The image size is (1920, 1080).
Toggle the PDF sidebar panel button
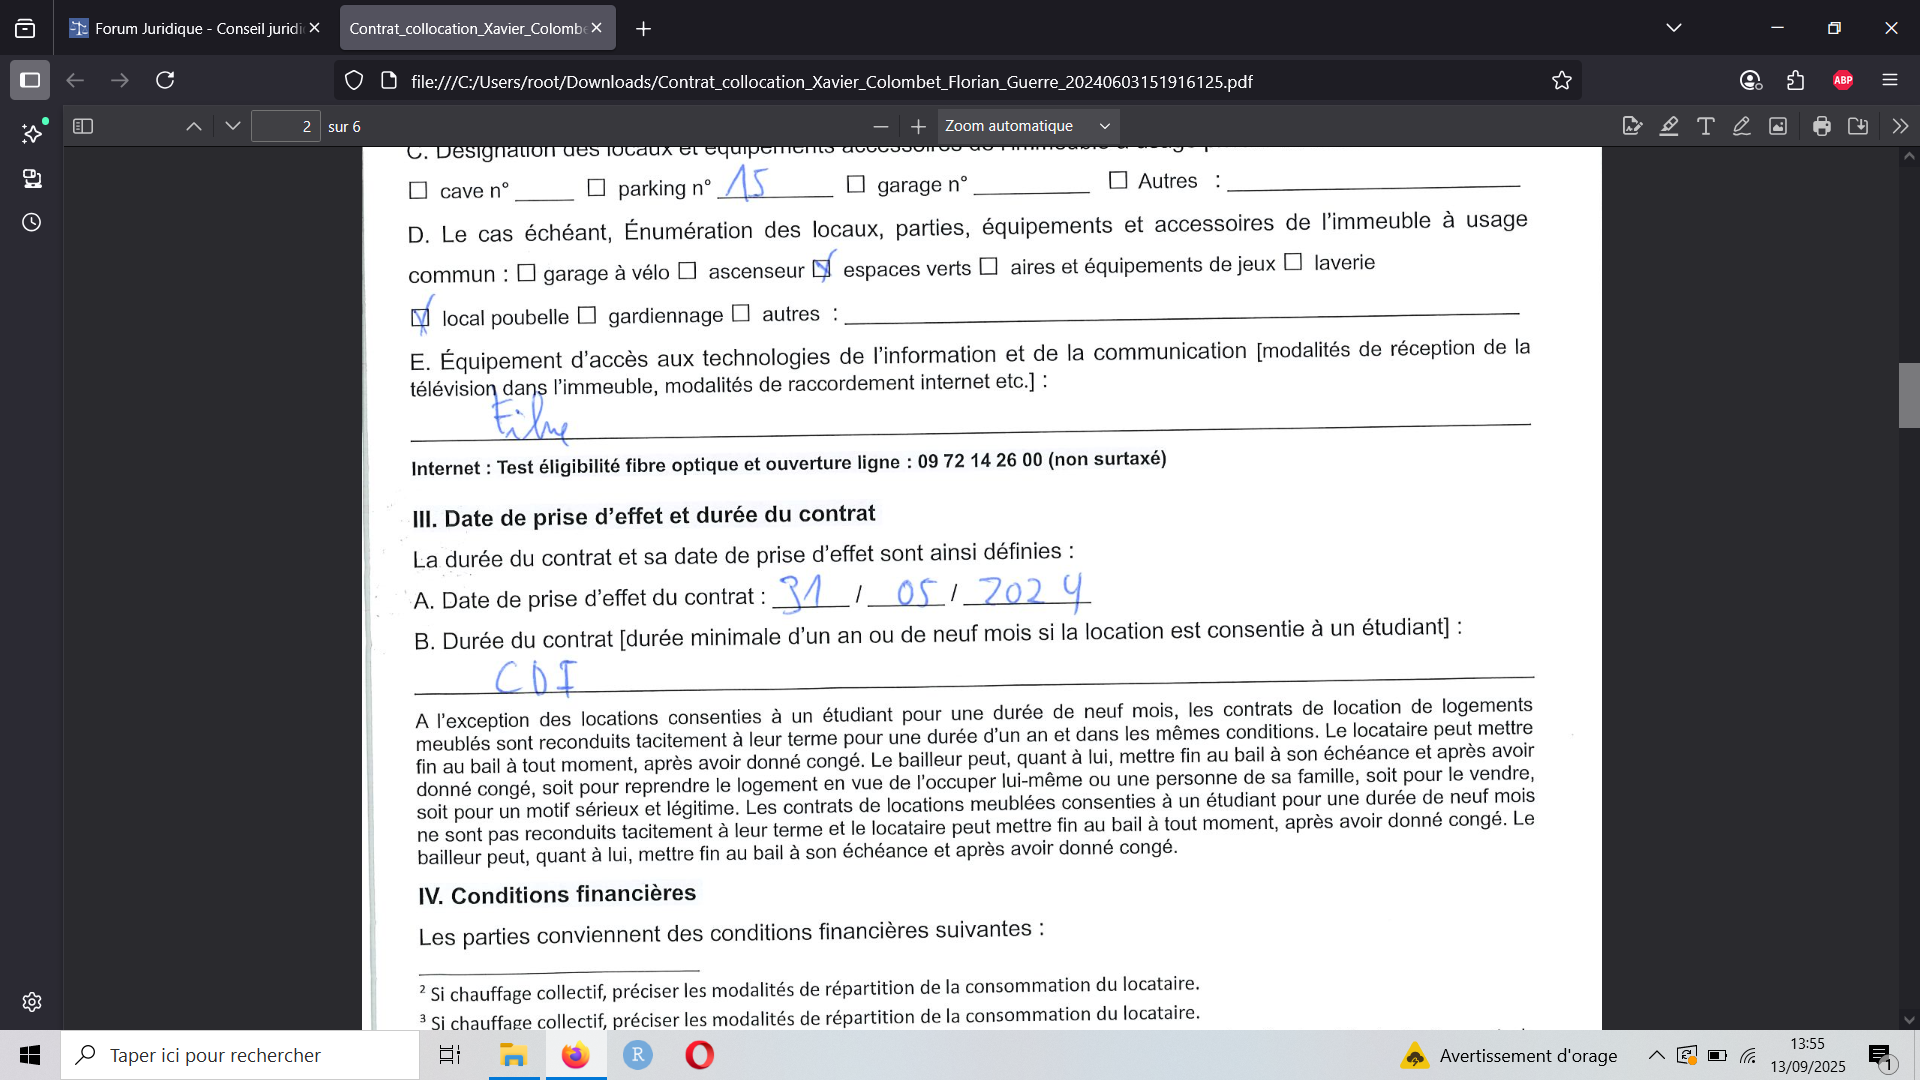(x=83, y=126)
